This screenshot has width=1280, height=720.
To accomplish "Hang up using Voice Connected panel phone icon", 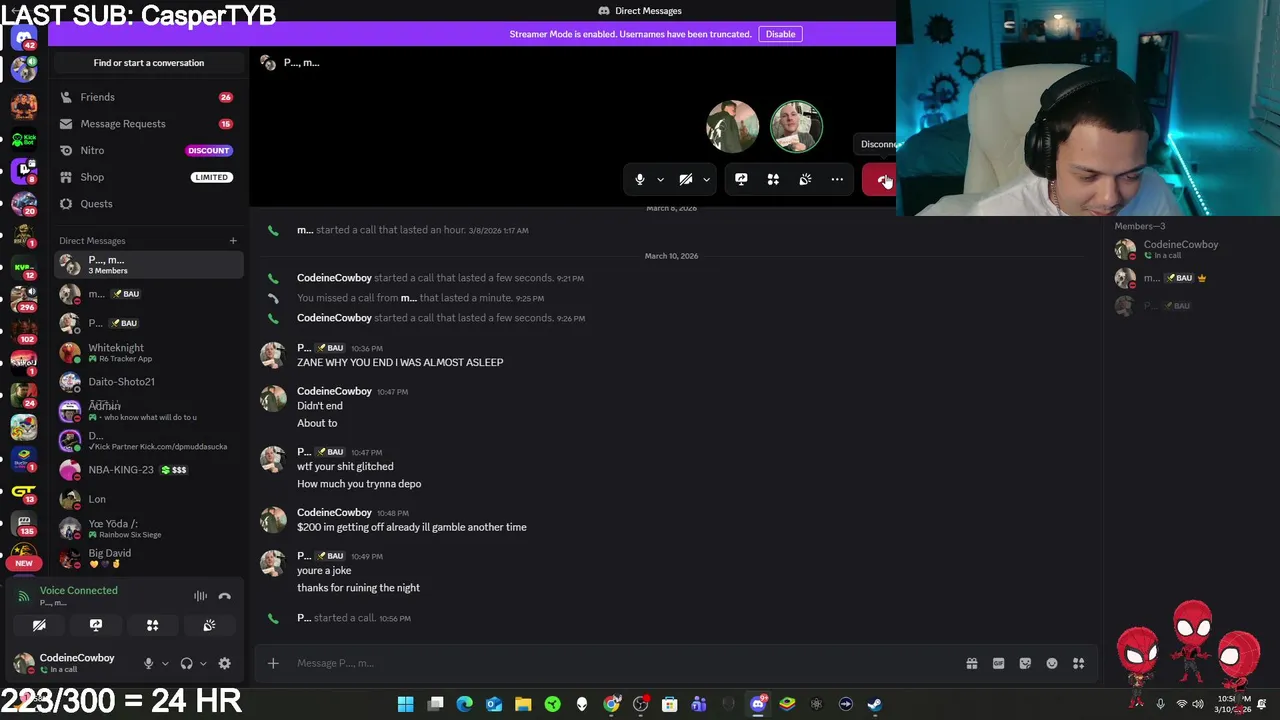I will point(225,596).
